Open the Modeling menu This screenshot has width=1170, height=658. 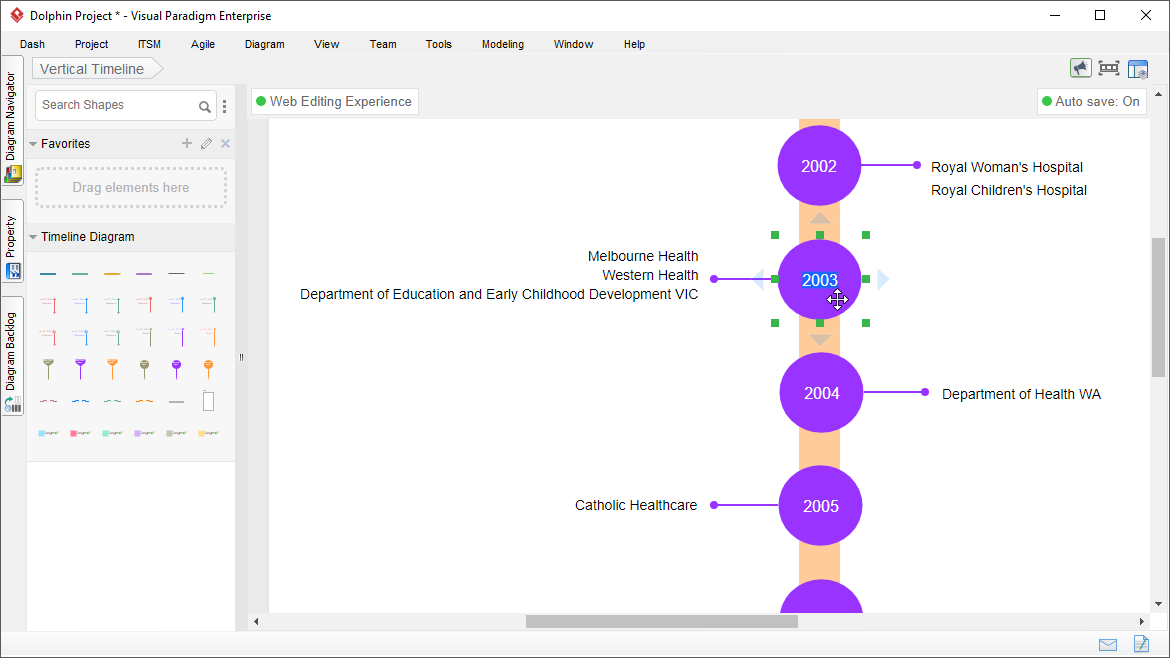(x=503, y=44)
